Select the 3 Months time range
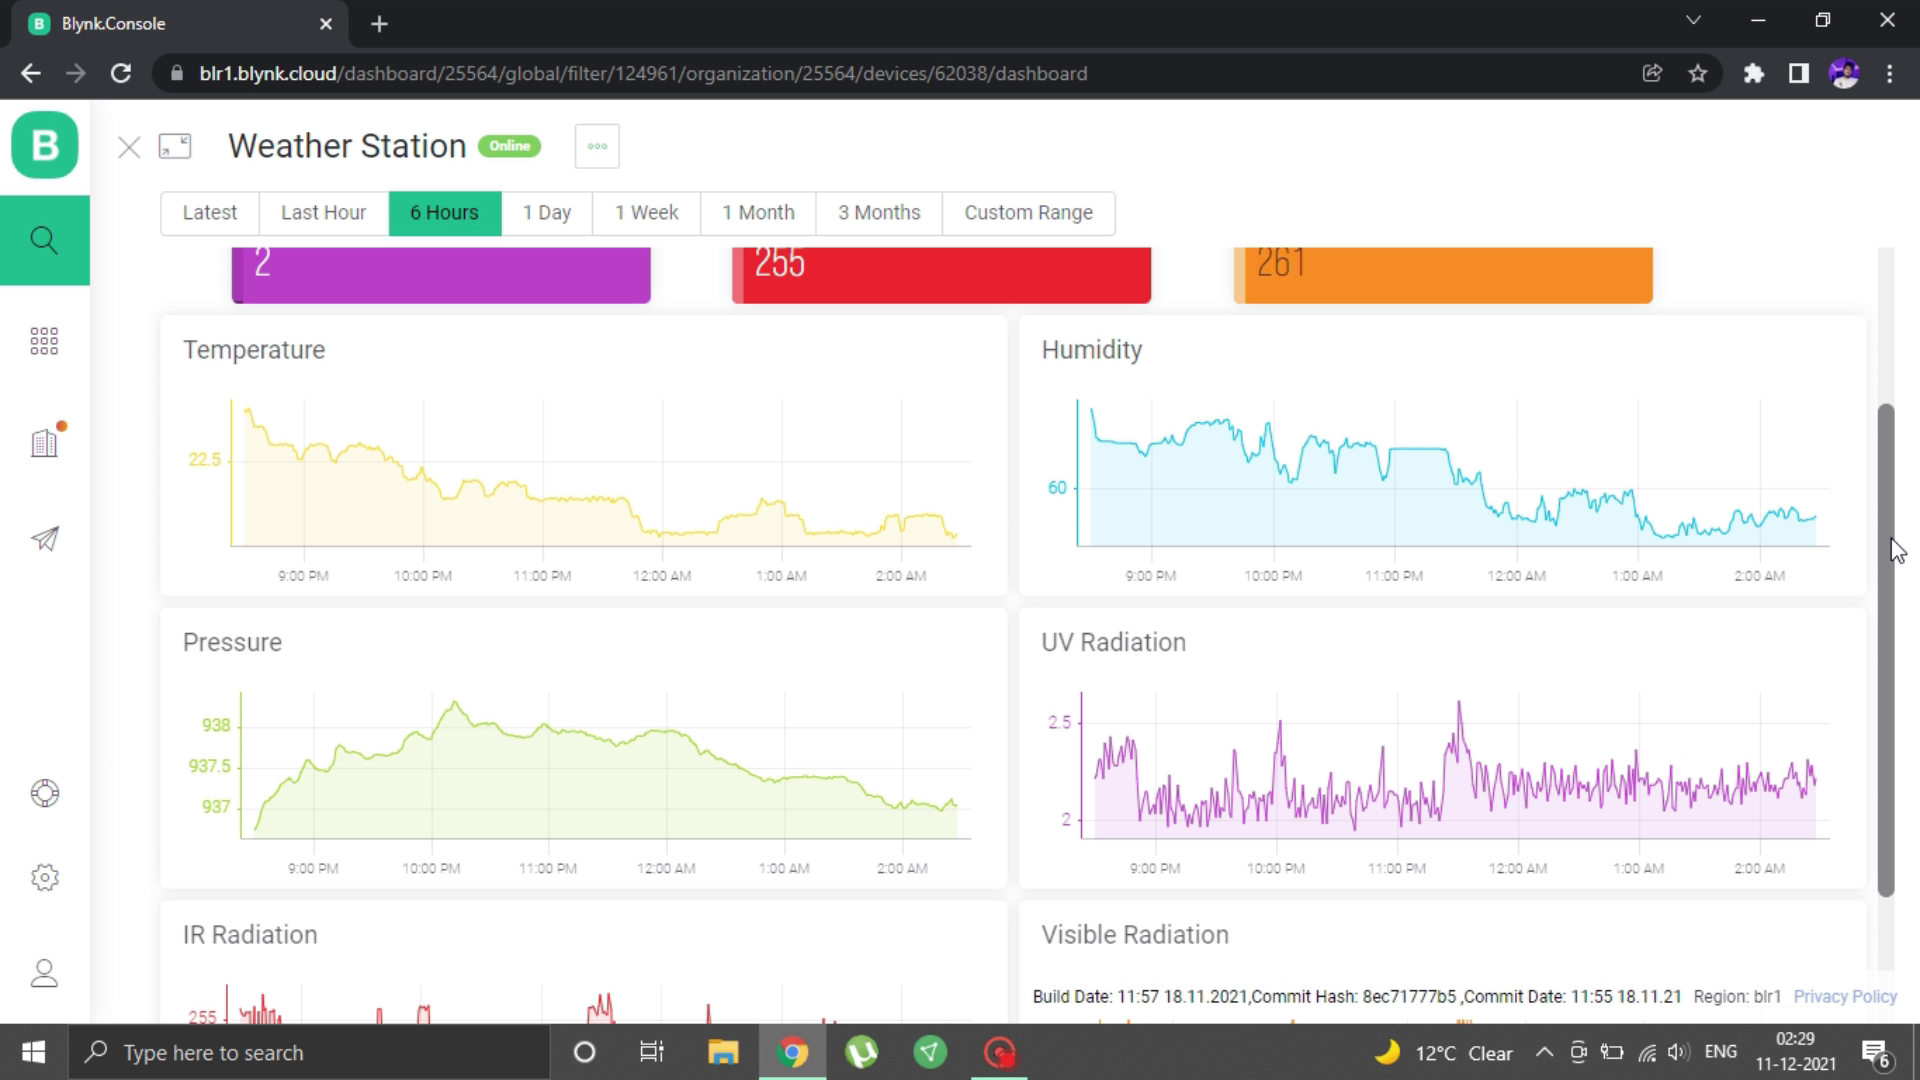The width and height of the screenshot is (1920, 1080). (x=879, y=213)
